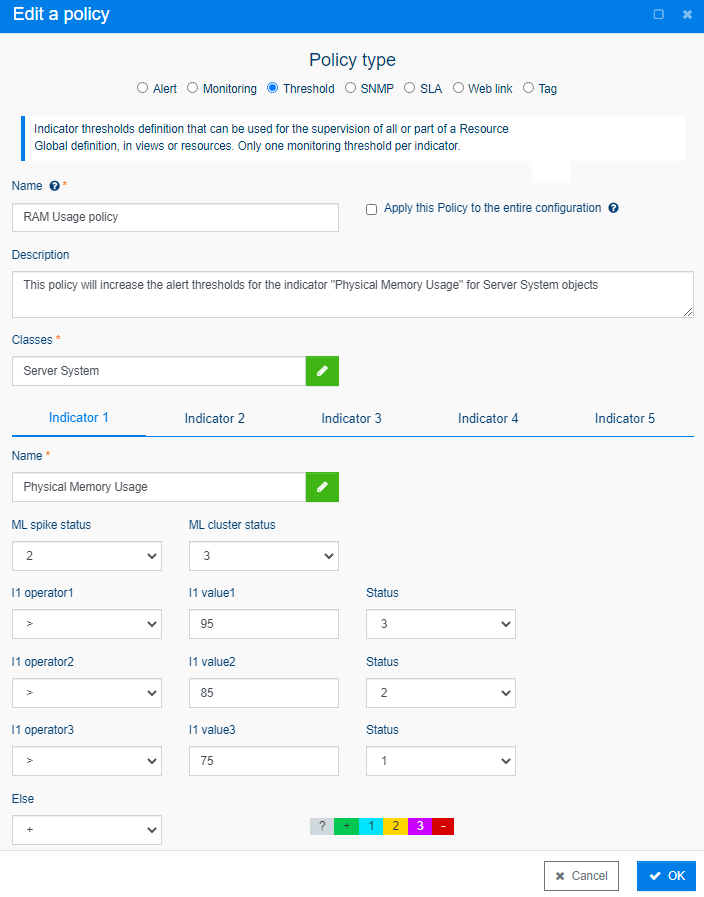
Task: Click into the I1 value1 field showing 95
Action: [264, 624]
